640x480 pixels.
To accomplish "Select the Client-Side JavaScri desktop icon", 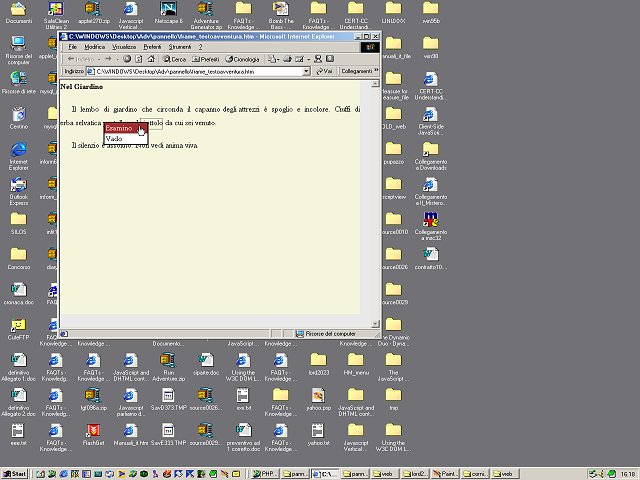I will pos(431,121).
